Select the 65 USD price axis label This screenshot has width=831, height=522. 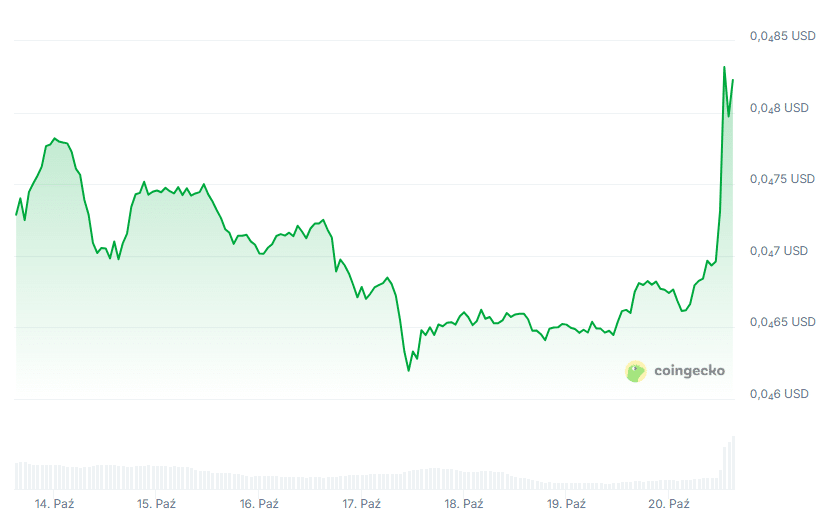[782, 322]
